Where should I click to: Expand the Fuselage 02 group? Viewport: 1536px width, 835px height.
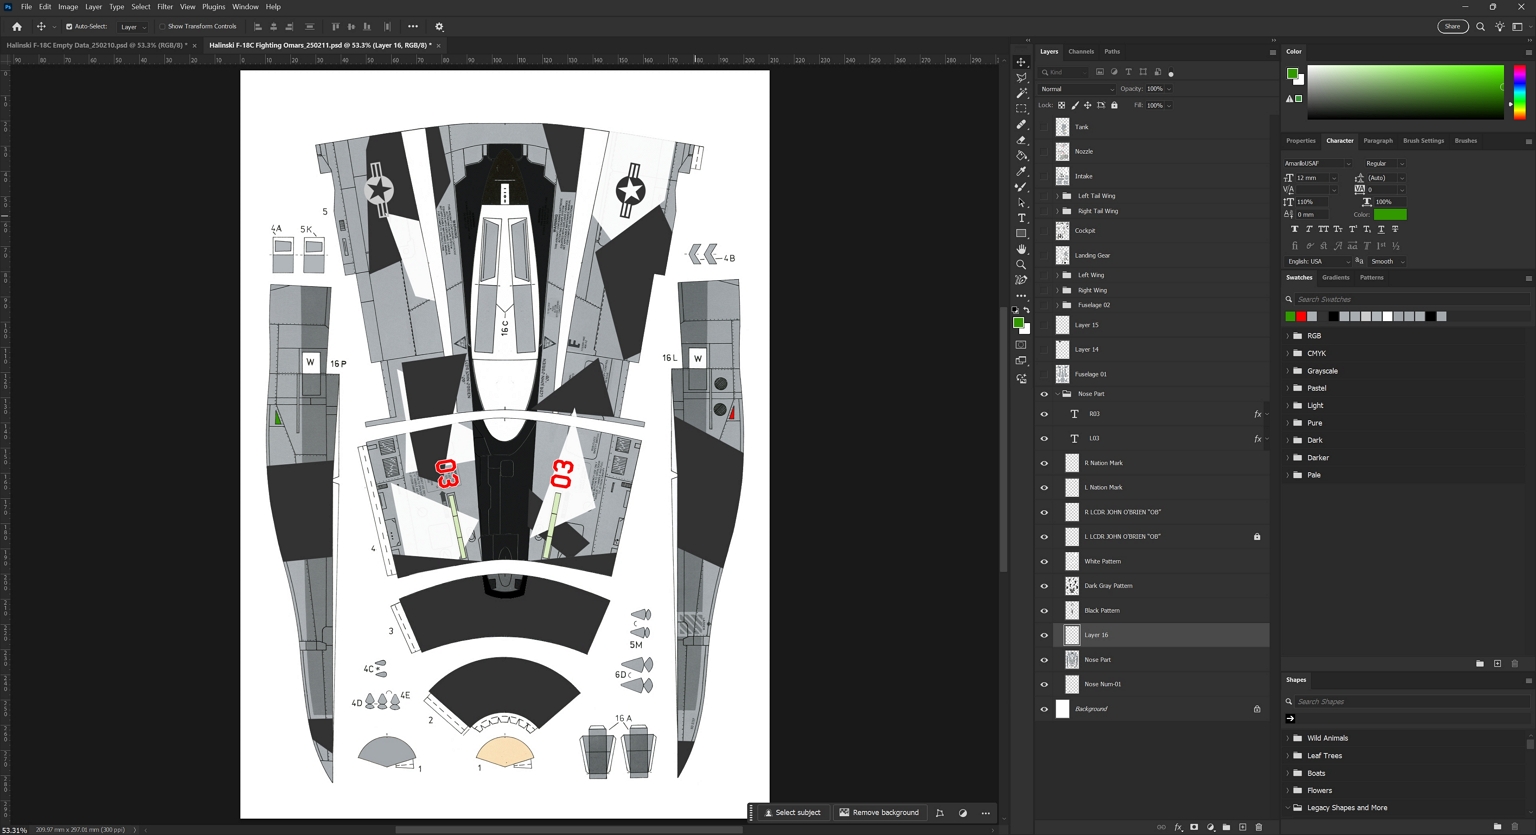click(1057, 305)
